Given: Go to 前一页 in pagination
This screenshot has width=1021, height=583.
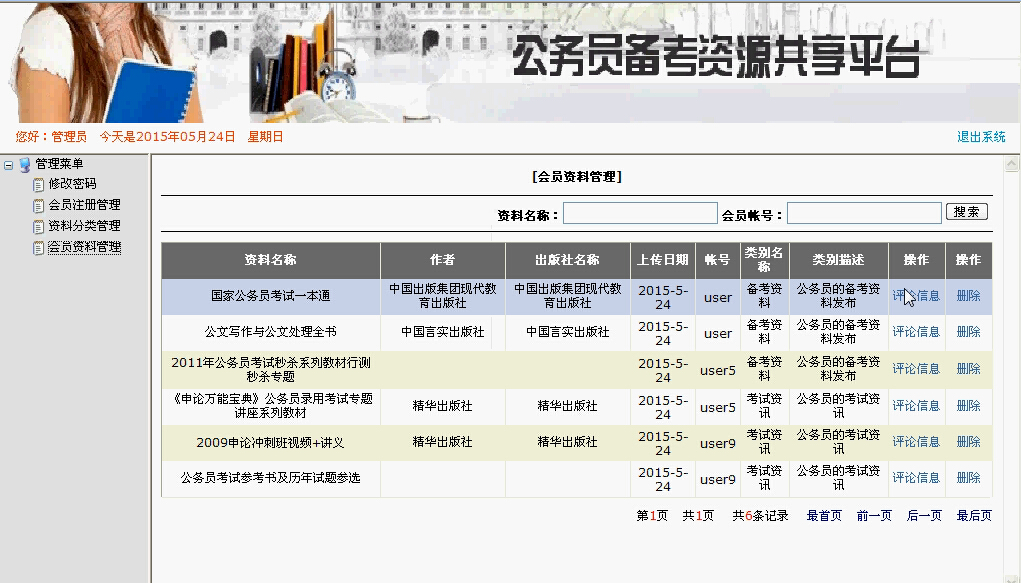Looking at the screenshot, I should point(874,516).
